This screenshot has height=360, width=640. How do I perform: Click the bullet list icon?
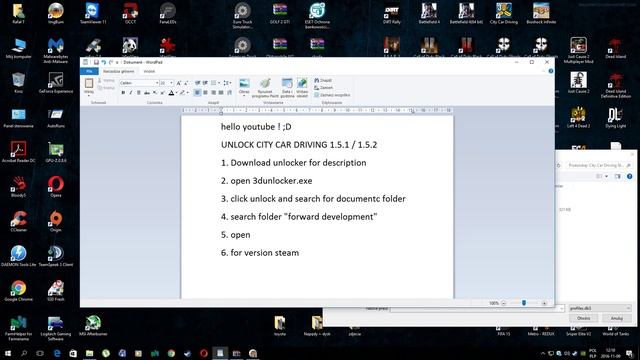click(213, 83)
